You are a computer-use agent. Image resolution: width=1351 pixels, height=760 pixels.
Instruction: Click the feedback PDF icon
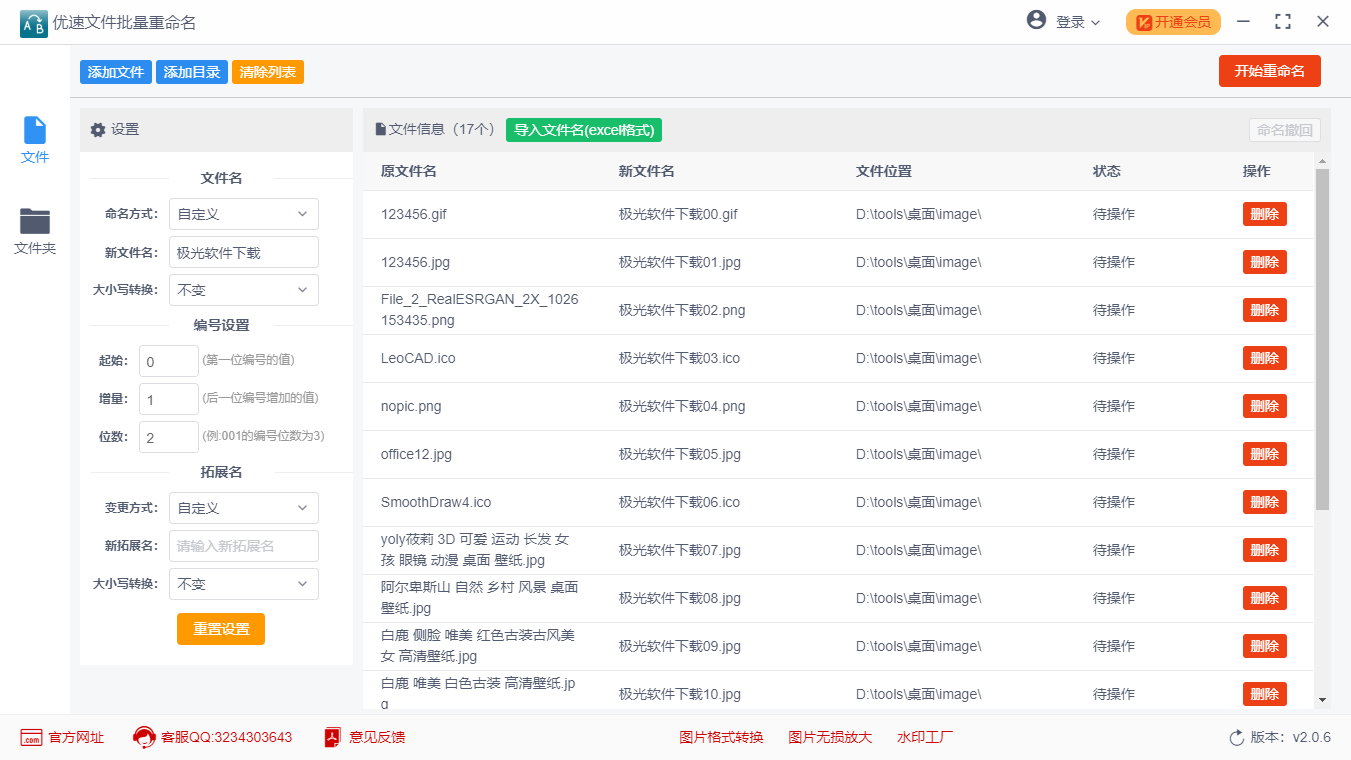333,738
